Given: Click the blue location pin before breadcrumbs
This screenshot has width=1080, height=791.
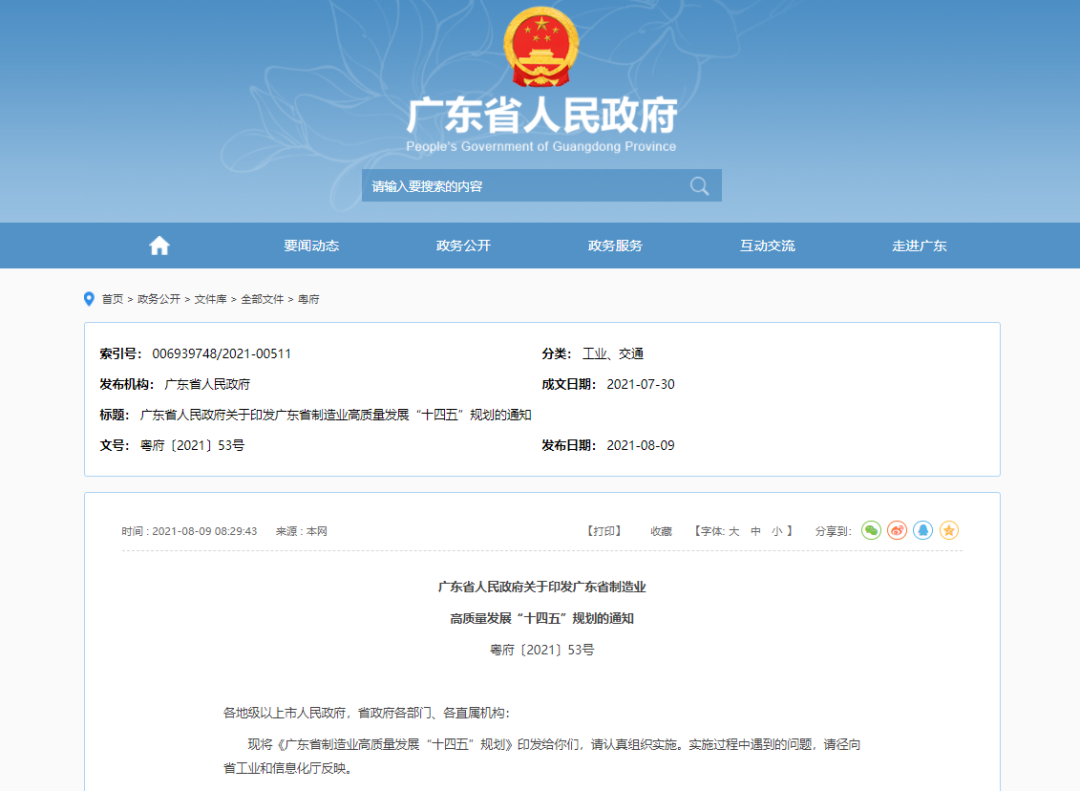Looking at the screenshot, I should (89, 299).
